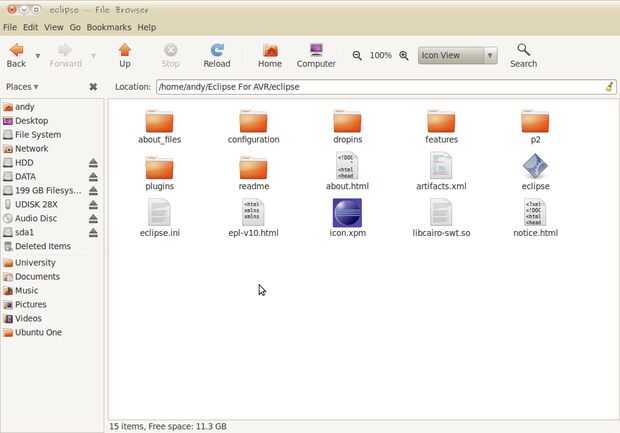This screenshot has height=433, width=620.
Task: Open the Help menu
Action: pos(147,27)
